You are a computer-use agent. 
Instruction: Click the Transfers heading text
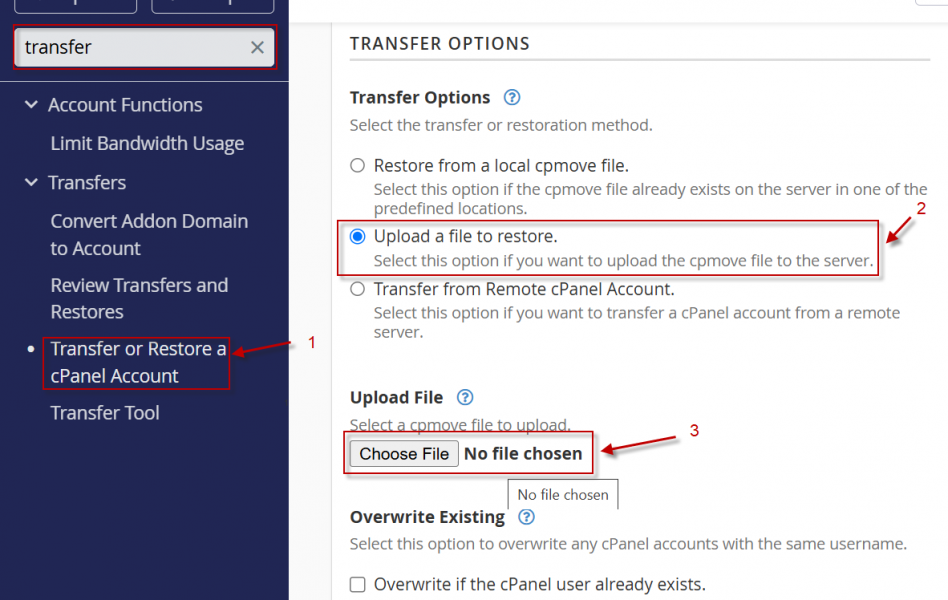pyautogui.click(x=87, y=182)
